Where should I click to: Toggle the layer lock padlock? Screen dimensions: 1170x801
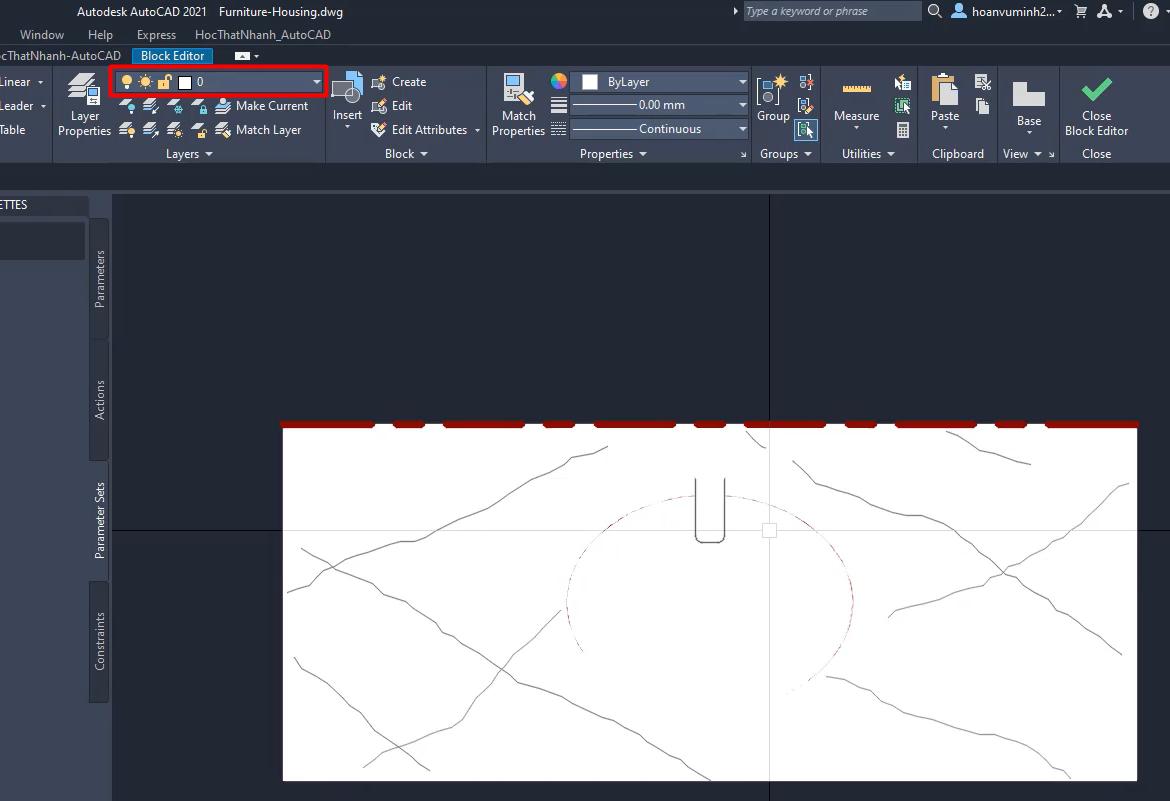coord(164,81)
